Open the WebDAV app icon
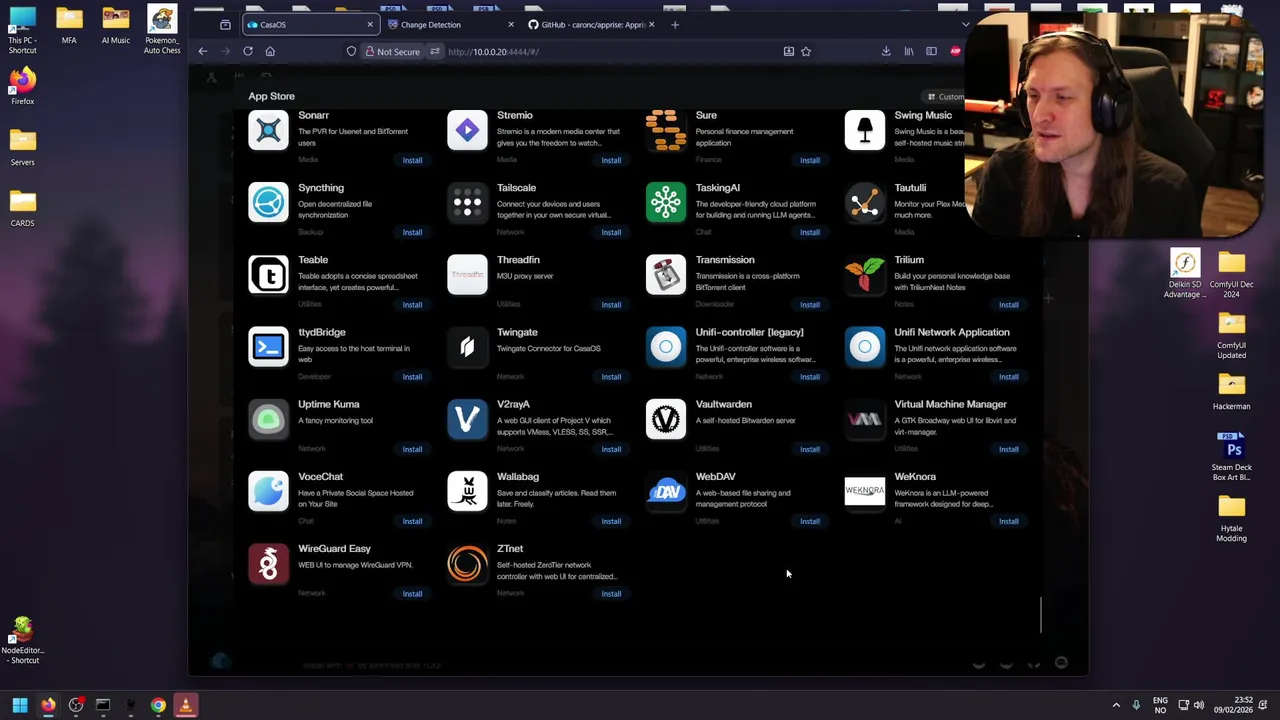 (x=666, y=491)
